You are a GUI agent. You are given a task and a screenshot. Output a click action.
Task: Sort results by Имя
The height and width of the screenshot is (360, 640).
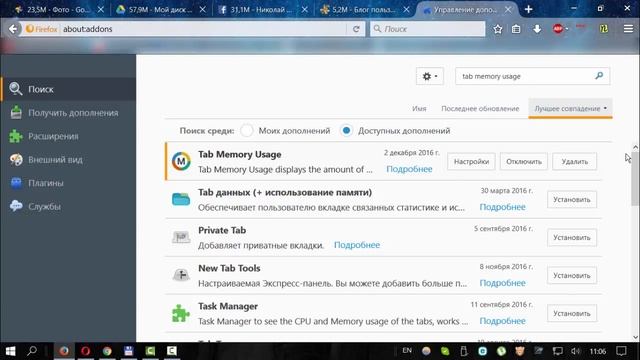pos(419,109)
